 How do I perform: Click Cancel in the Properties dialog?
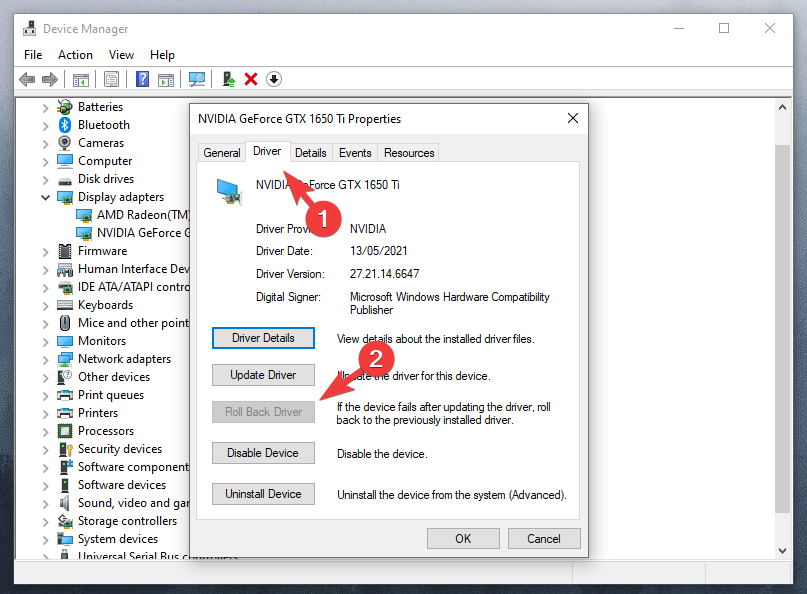pyautogui.click(x=543, y=538)
